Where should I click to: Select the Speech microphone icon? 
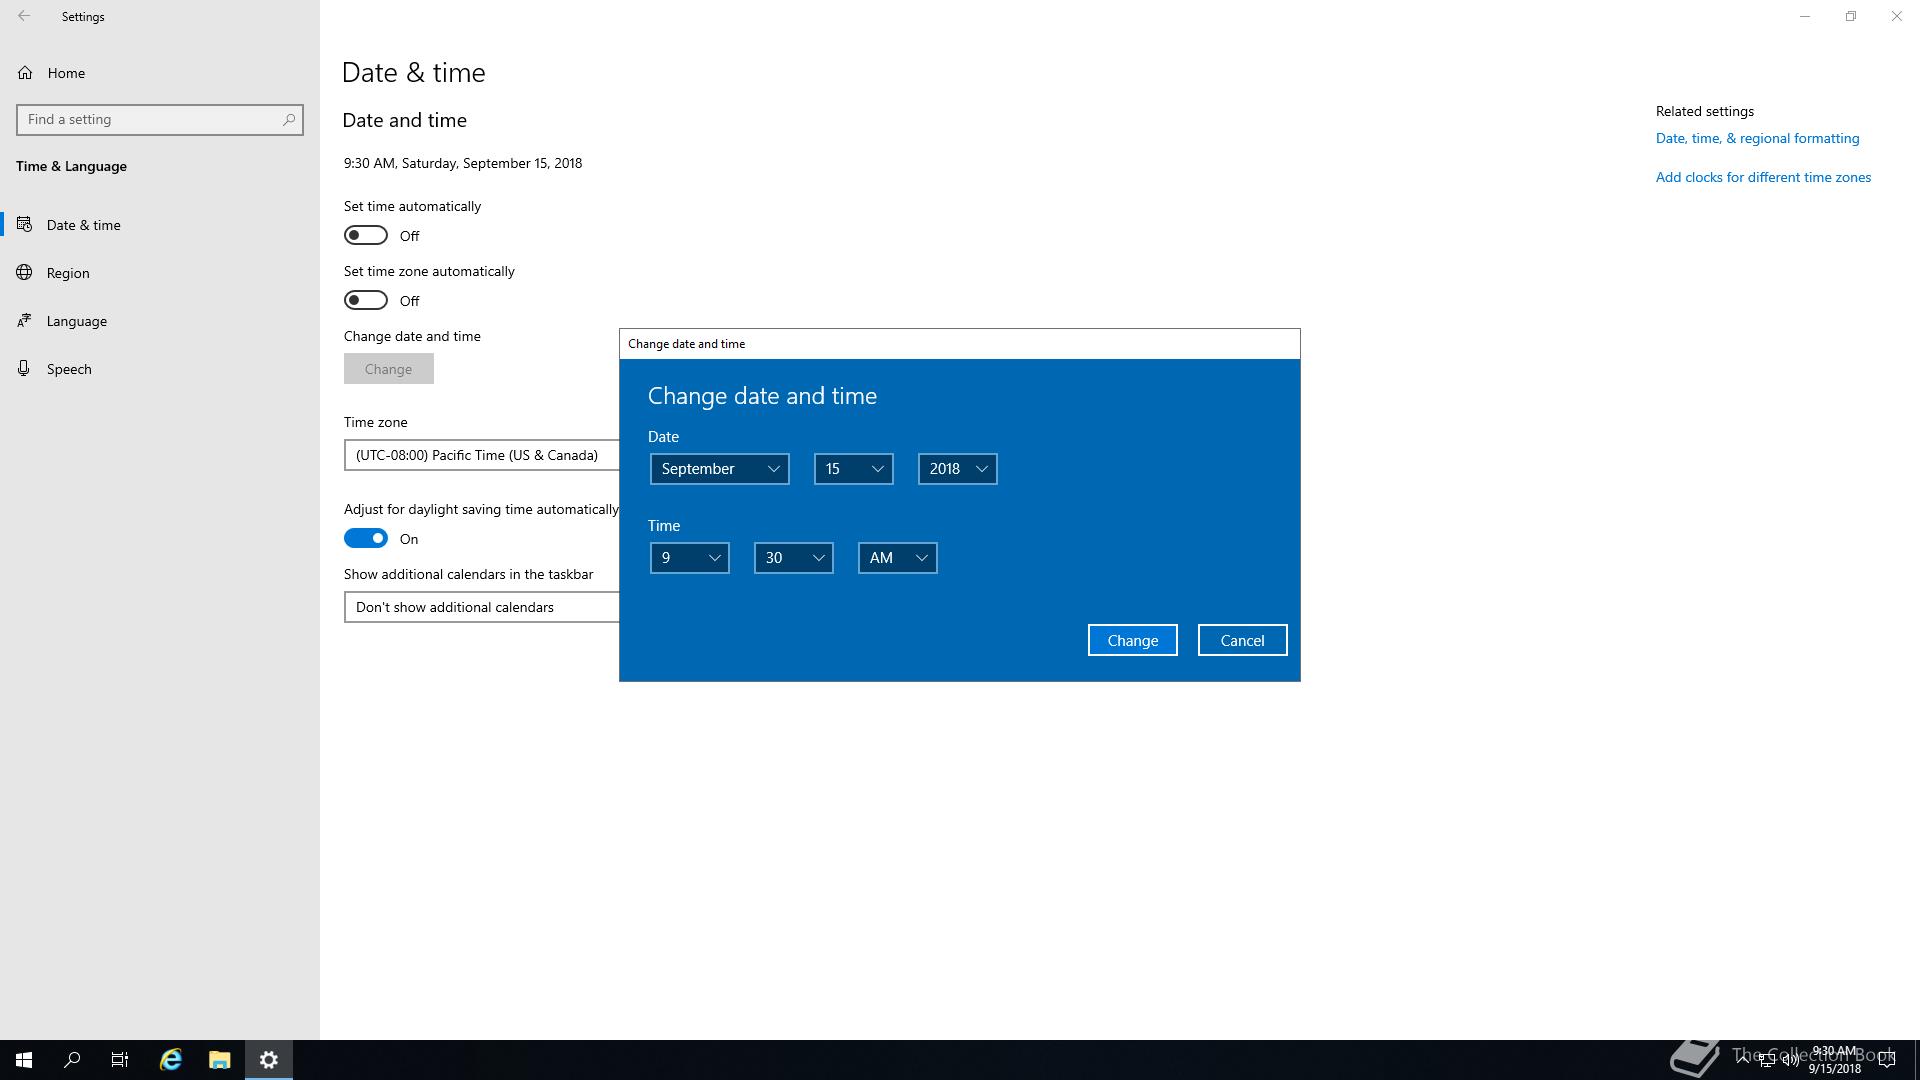click(x=25, y=369)
